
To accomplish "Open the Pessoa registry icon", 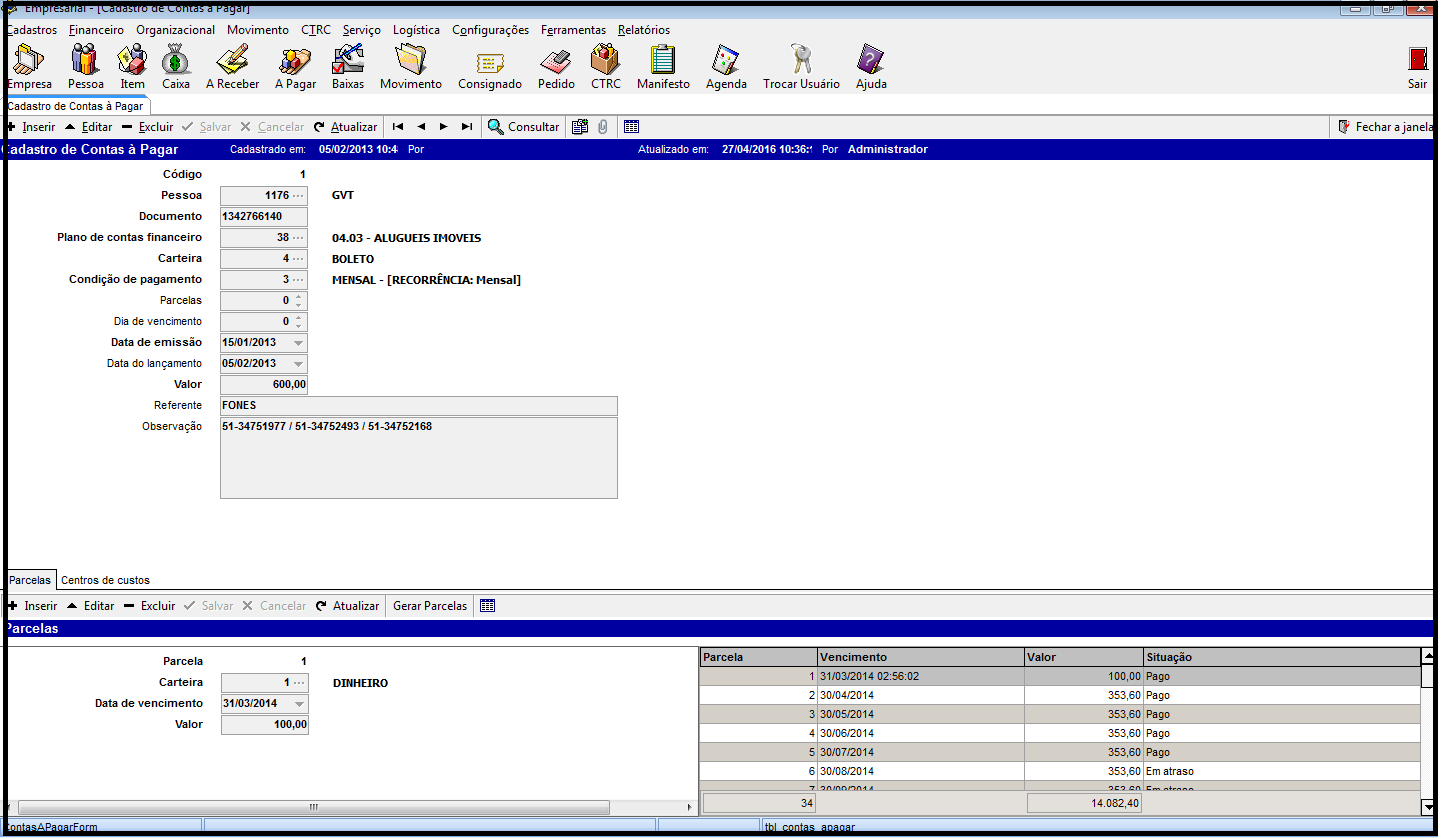I will click(85, 62).
